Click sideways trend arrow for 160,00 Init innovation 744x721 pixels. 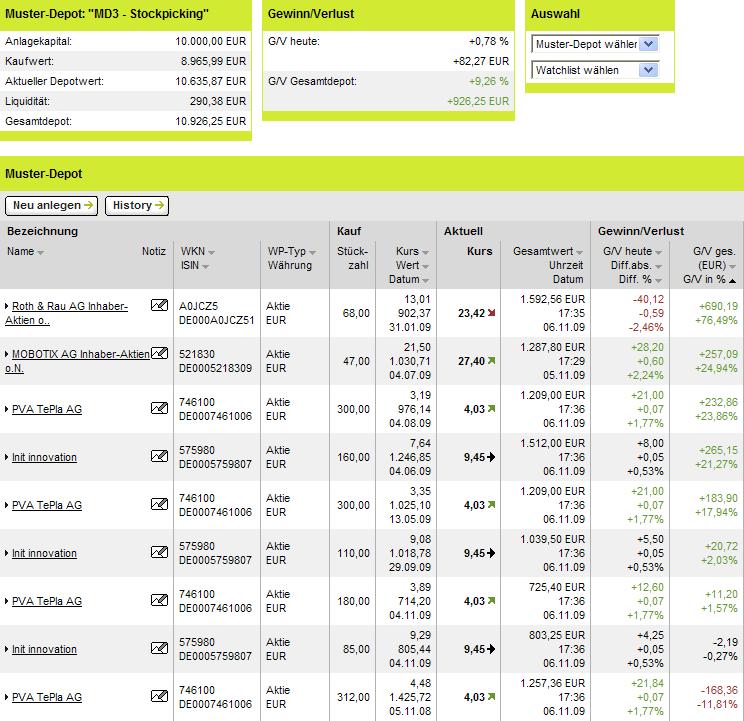click(491, 457)
